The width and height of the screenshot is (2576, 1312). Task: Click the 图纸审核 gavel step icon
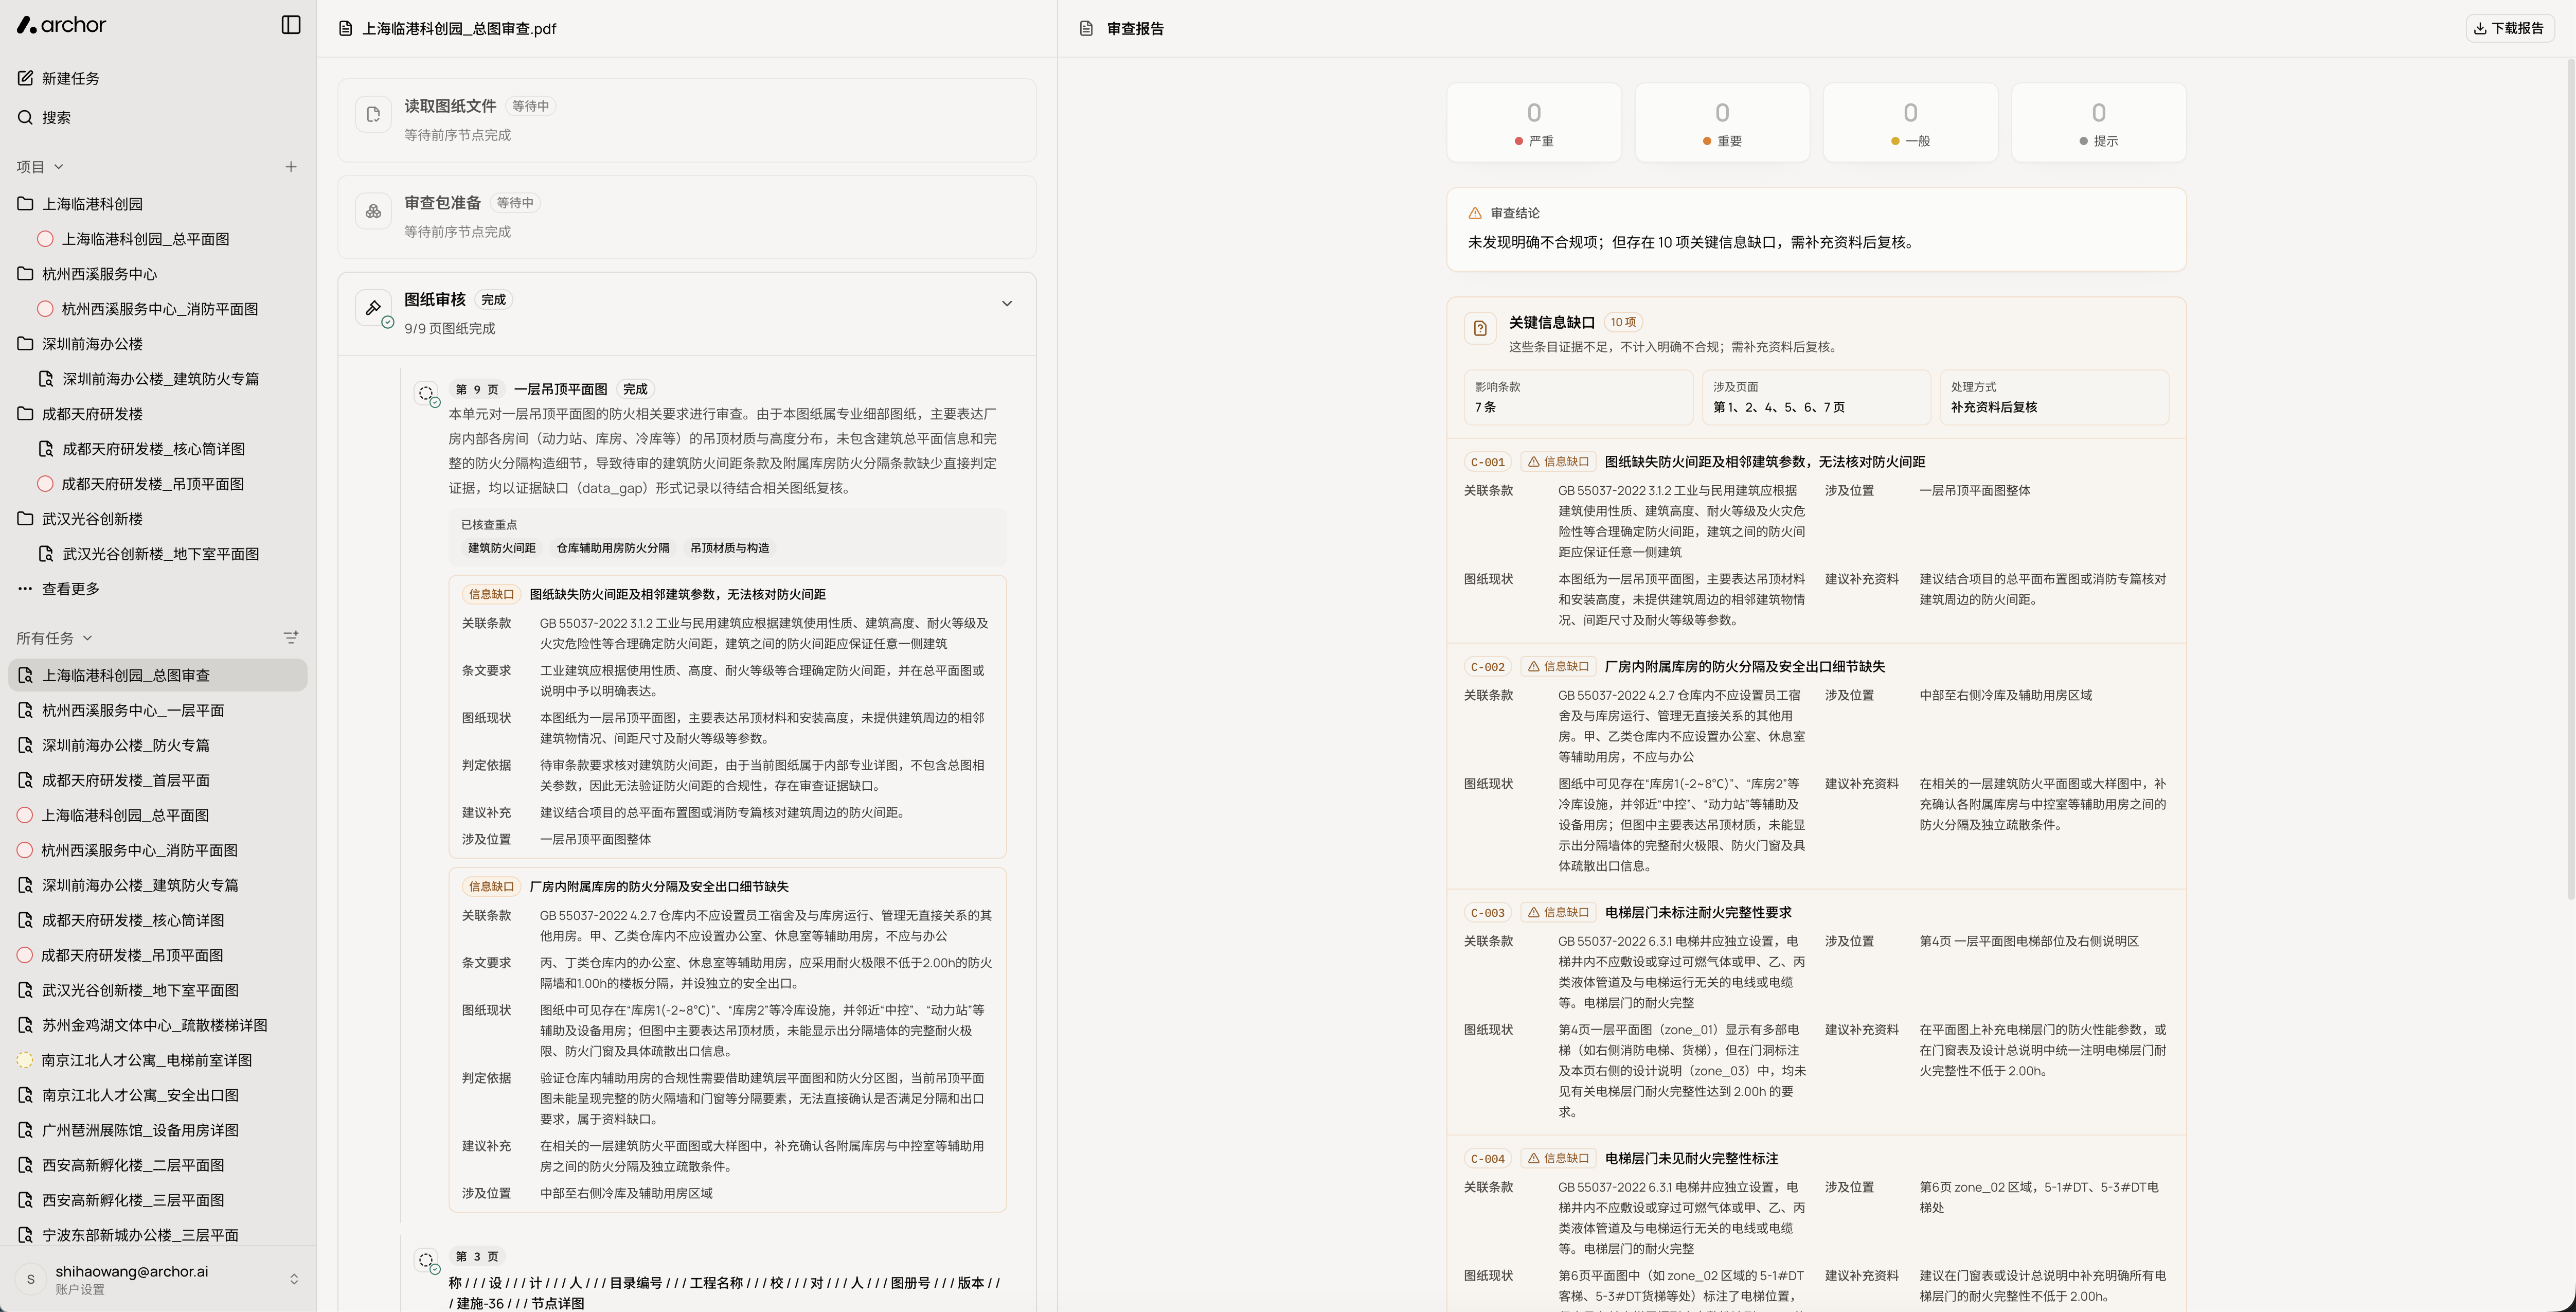373,308
